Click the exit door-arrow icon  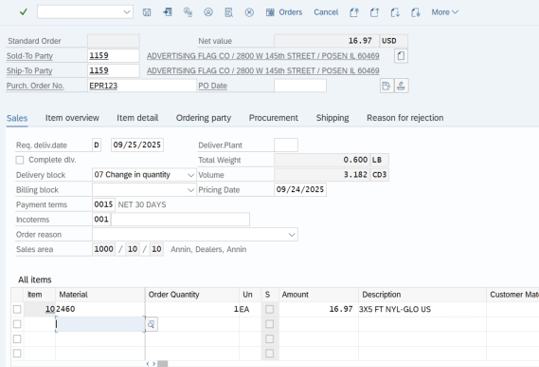(167, 12)
